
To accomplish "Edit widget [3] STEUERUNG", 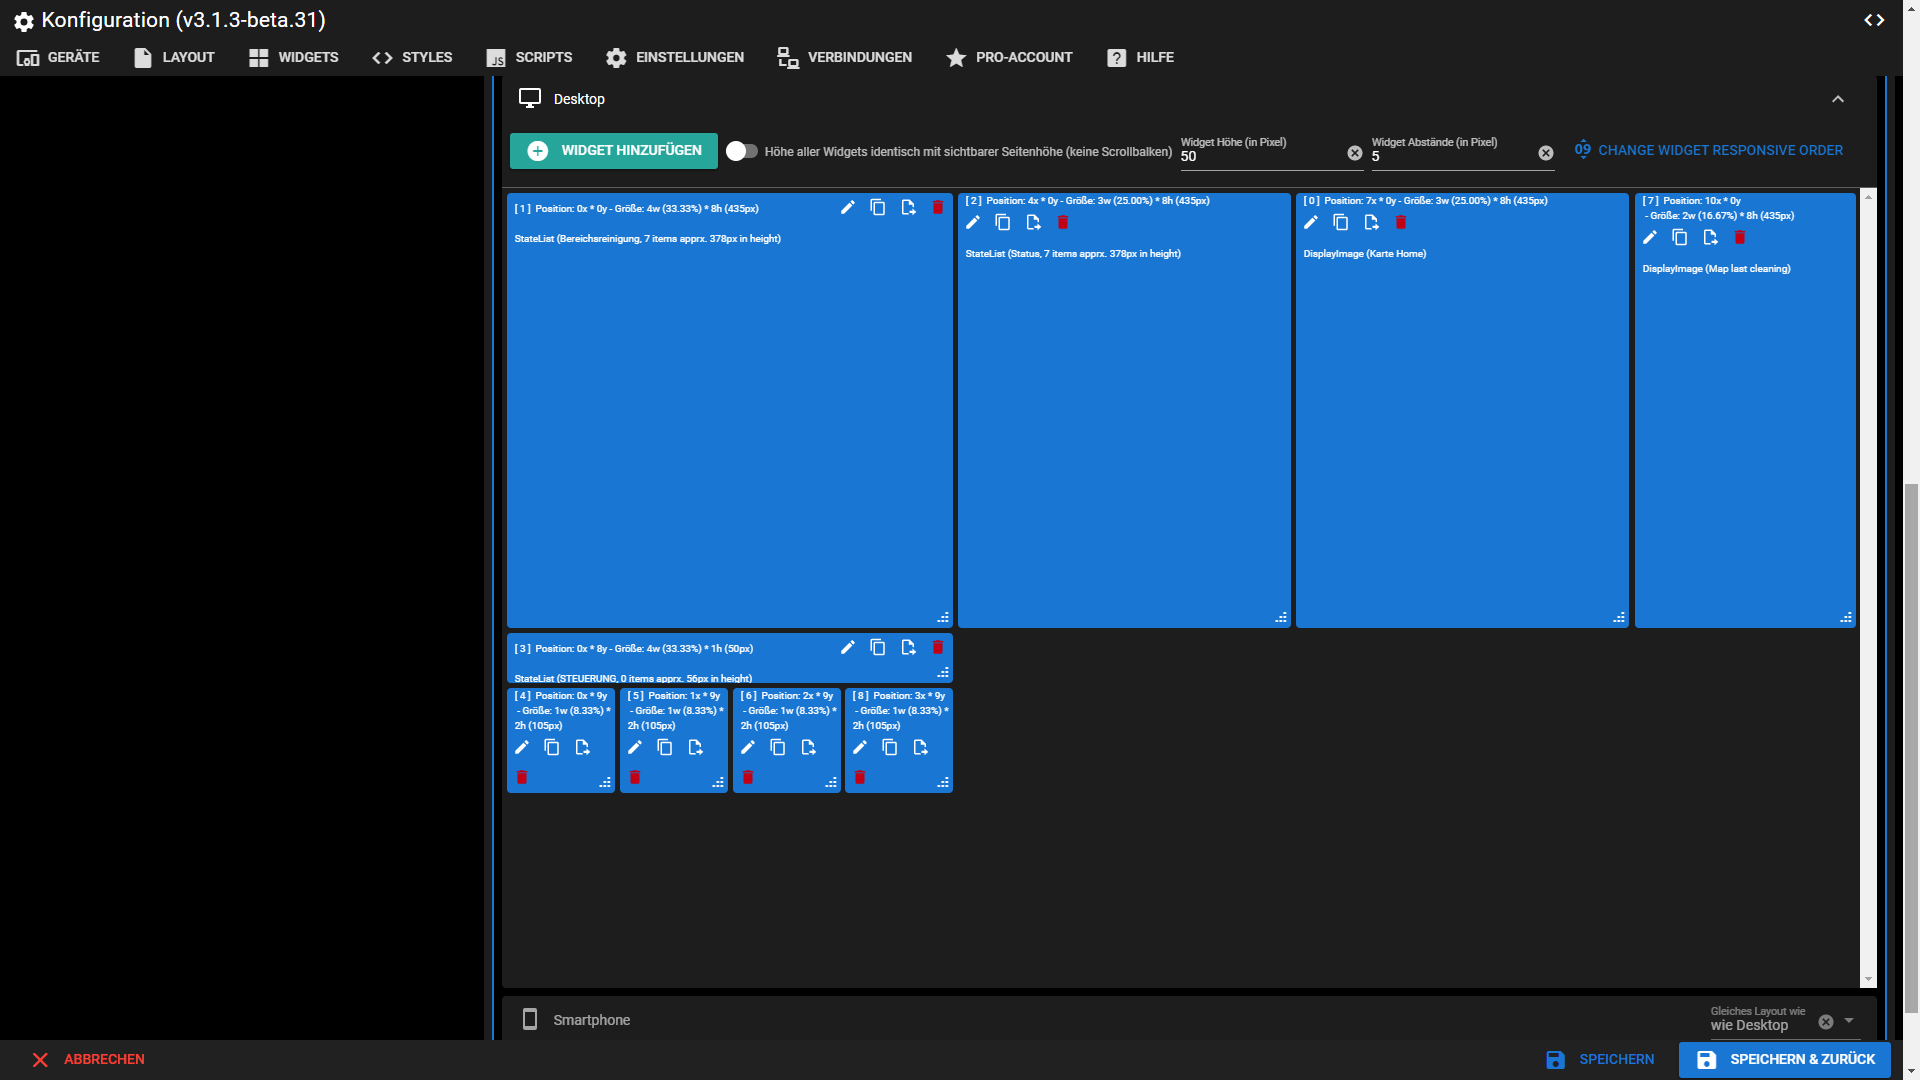I will click(x=847, y=648).
